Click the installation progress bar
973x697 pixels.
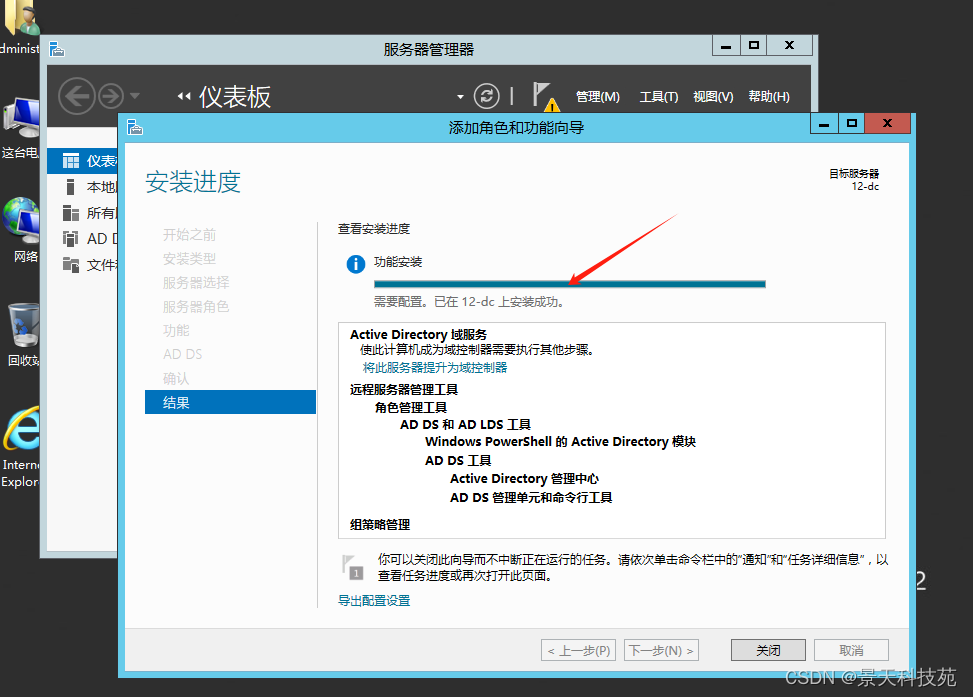point(570,284)
